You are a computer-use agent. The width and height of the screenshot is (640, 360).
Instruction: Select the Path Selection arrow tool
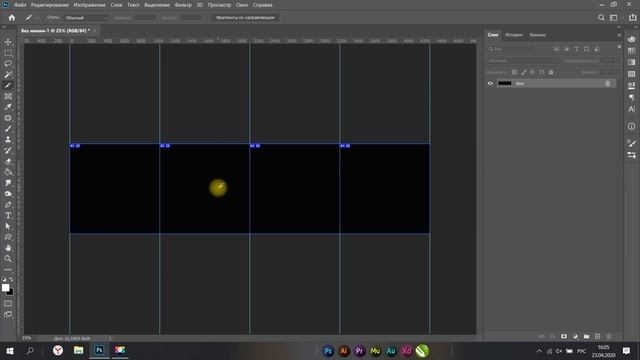coord(8,226)
